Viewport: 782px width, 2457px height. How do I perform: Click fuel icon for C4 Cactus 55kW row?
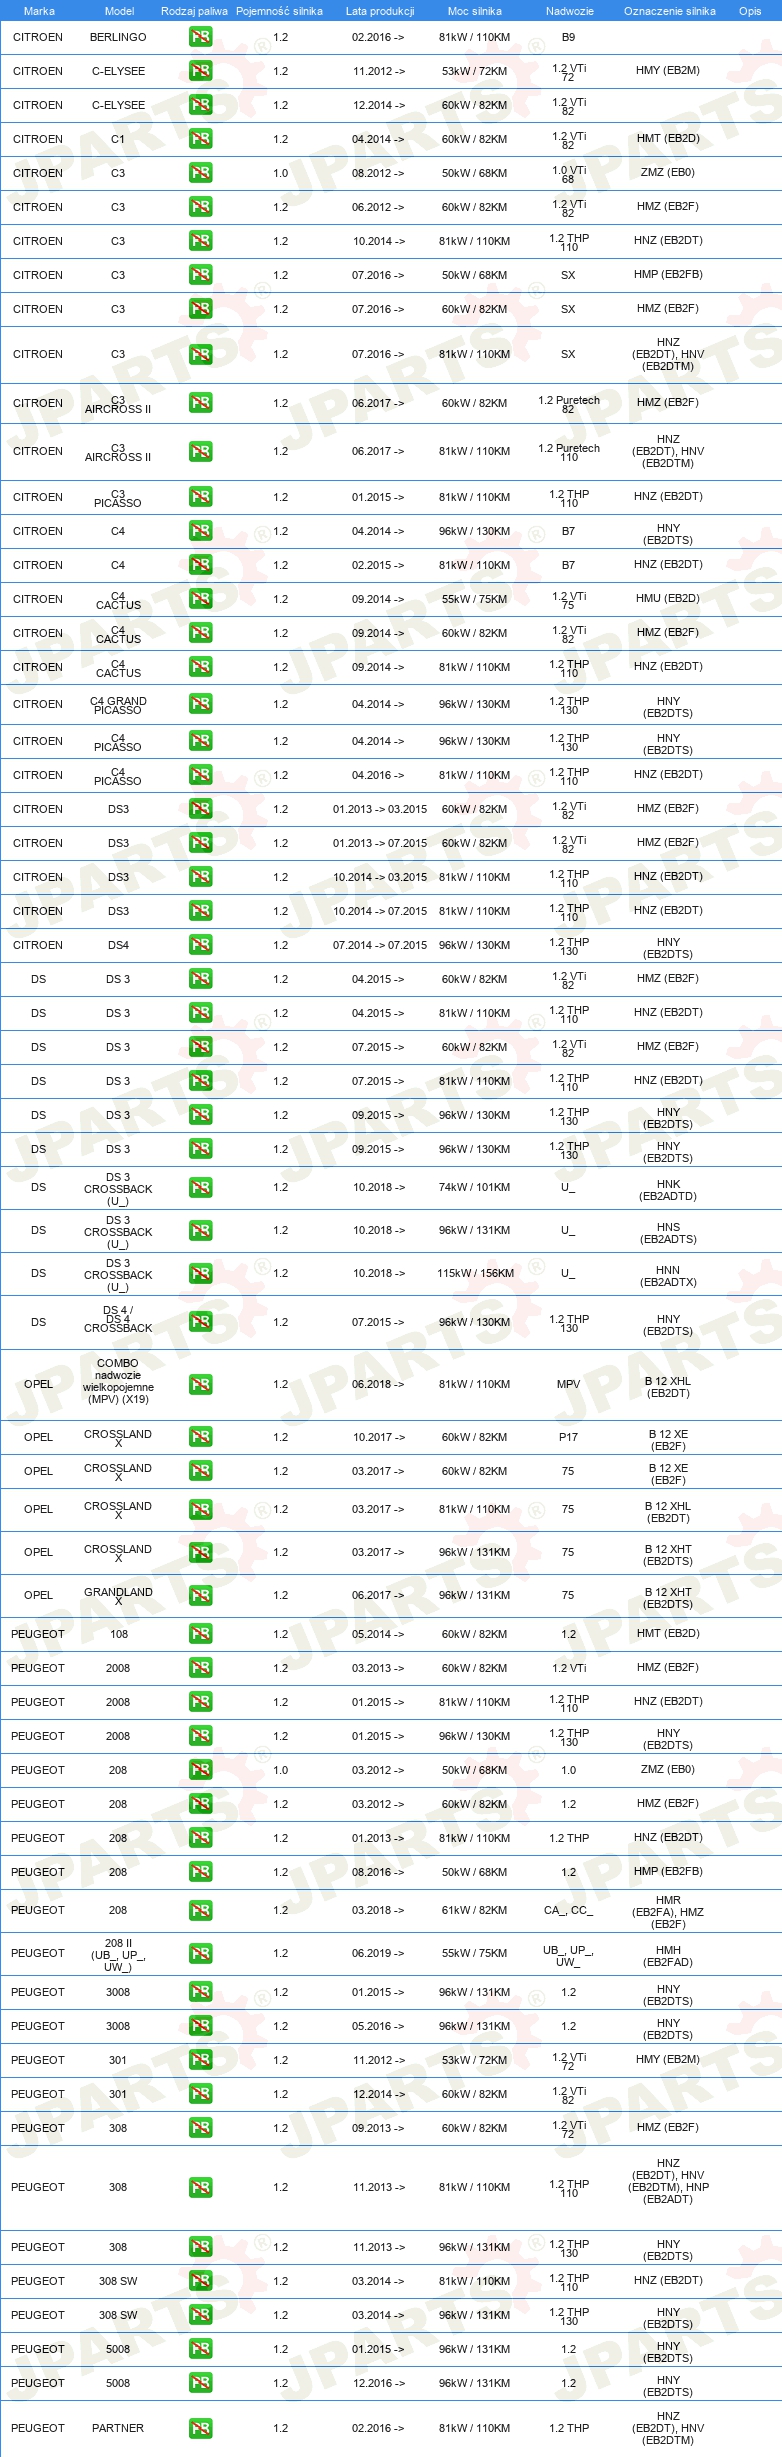coord(200,599)
